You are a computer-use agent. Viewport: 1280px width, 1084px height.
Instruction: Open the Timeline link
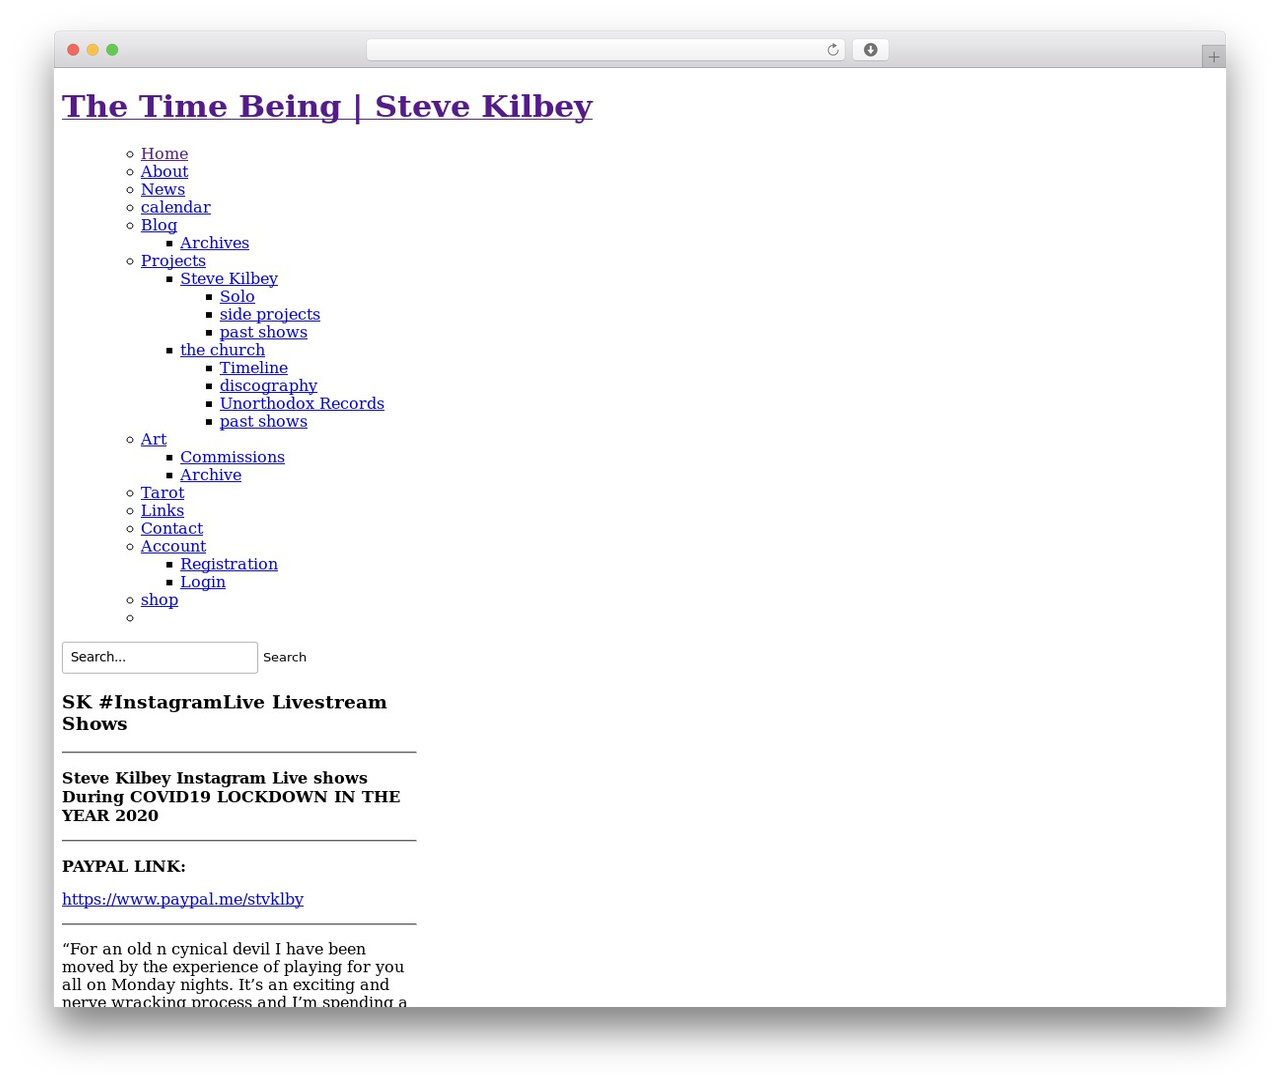(x=254, y=368)
